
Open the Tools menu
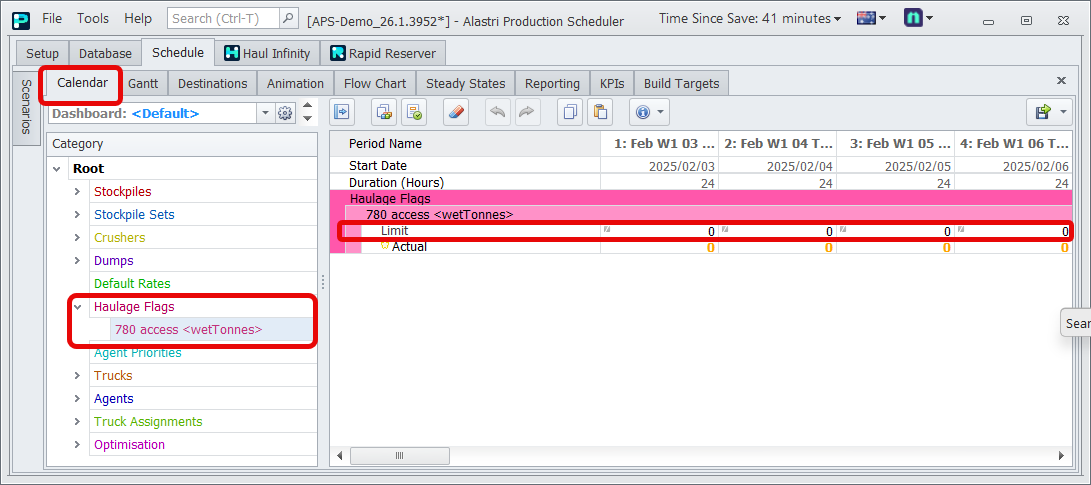[93, 19]
